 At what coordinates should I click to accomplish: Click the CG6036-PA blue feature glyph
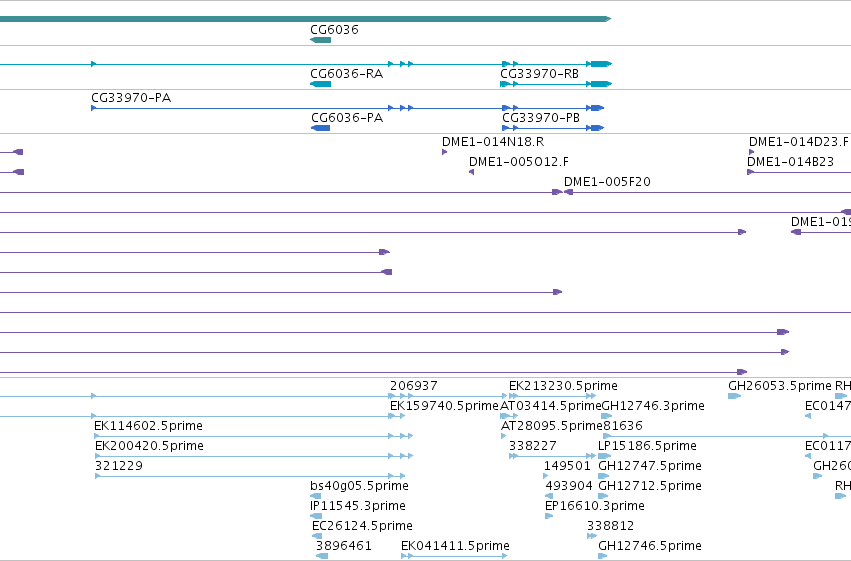pyautogui.click(x=320, y=128)
